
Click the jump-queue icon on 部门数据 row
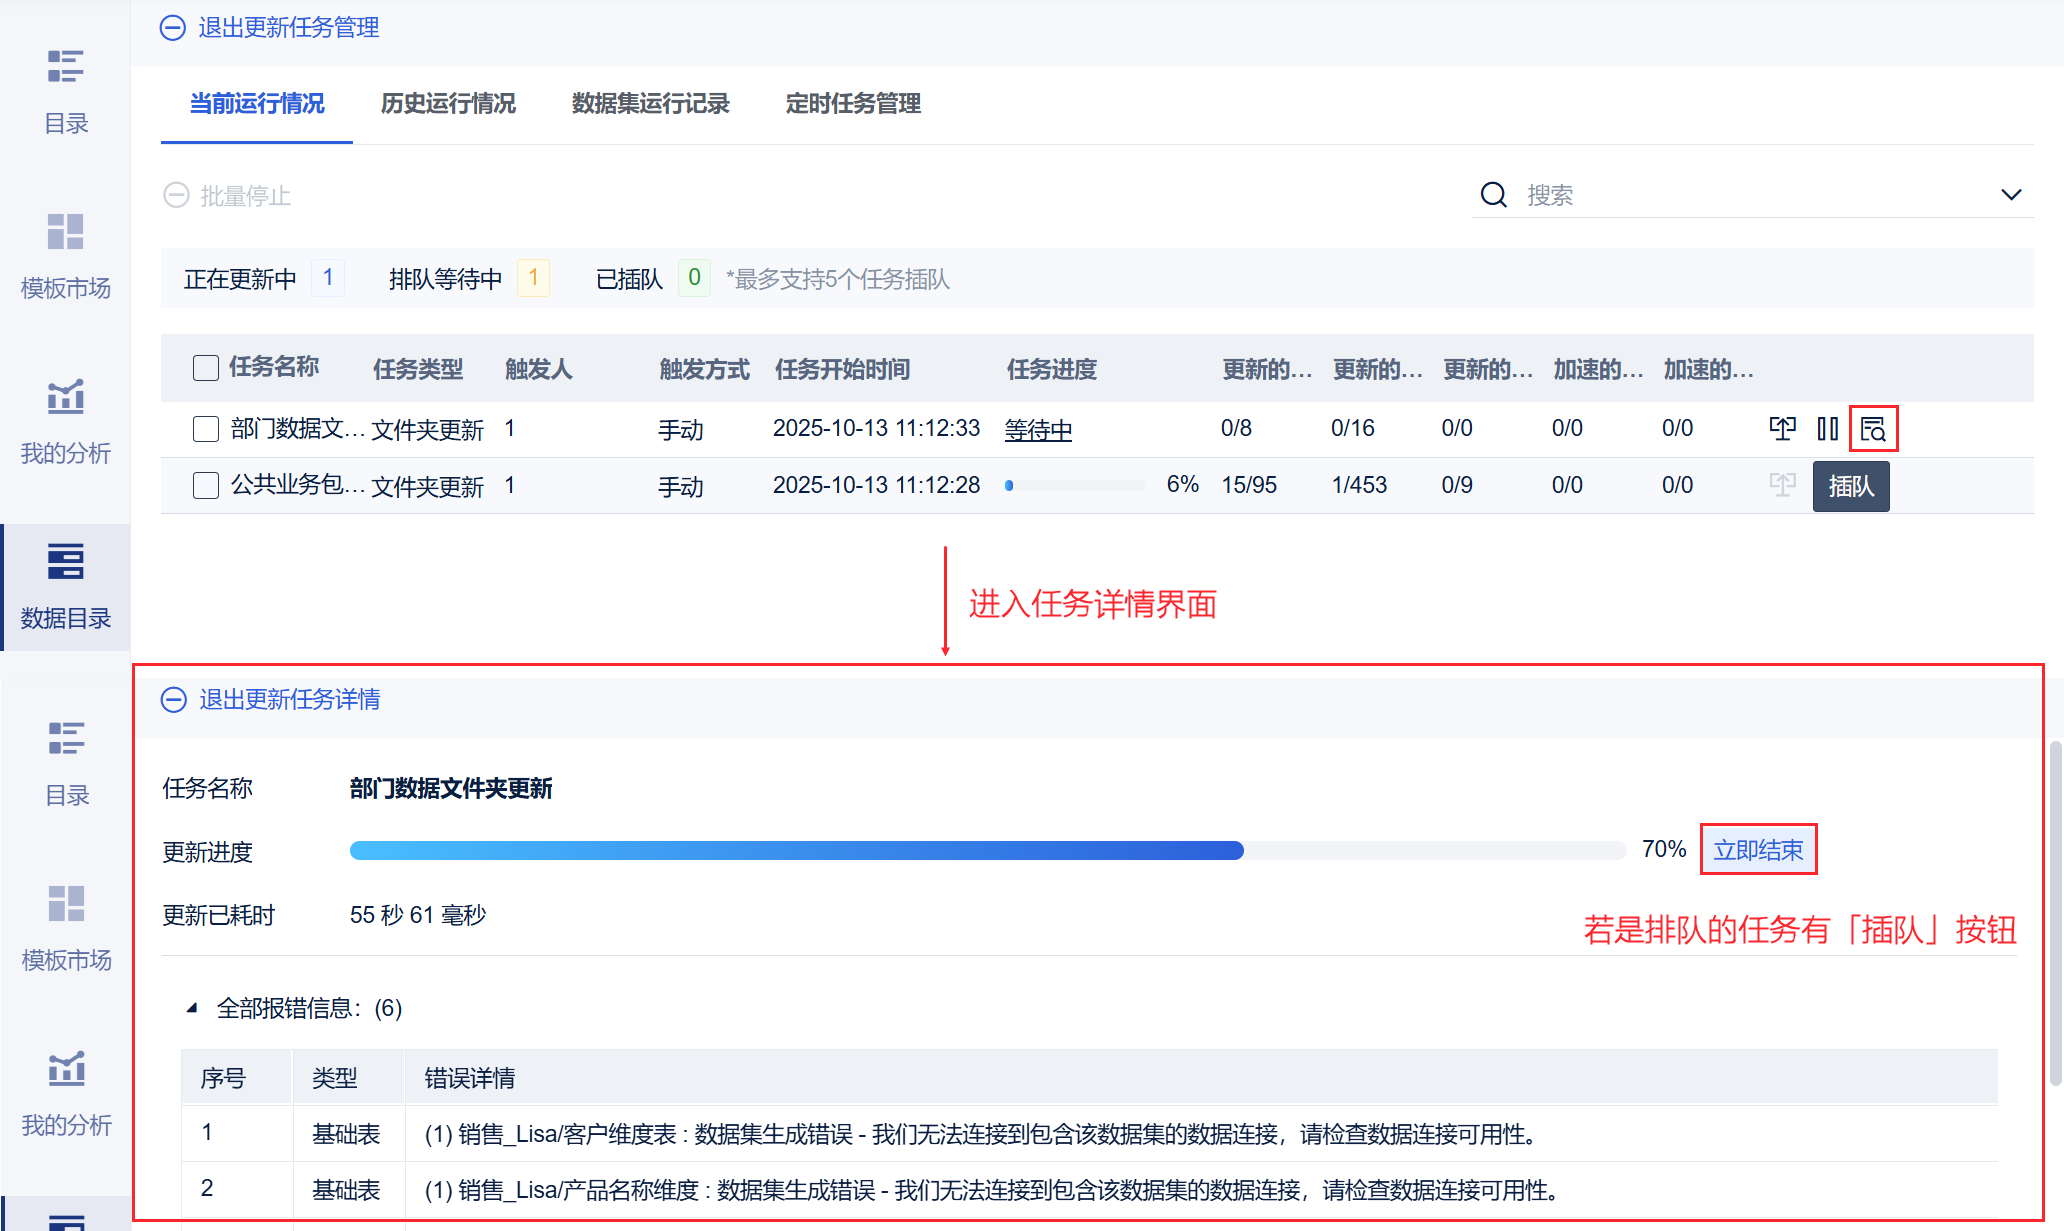tap(1782, 429)
